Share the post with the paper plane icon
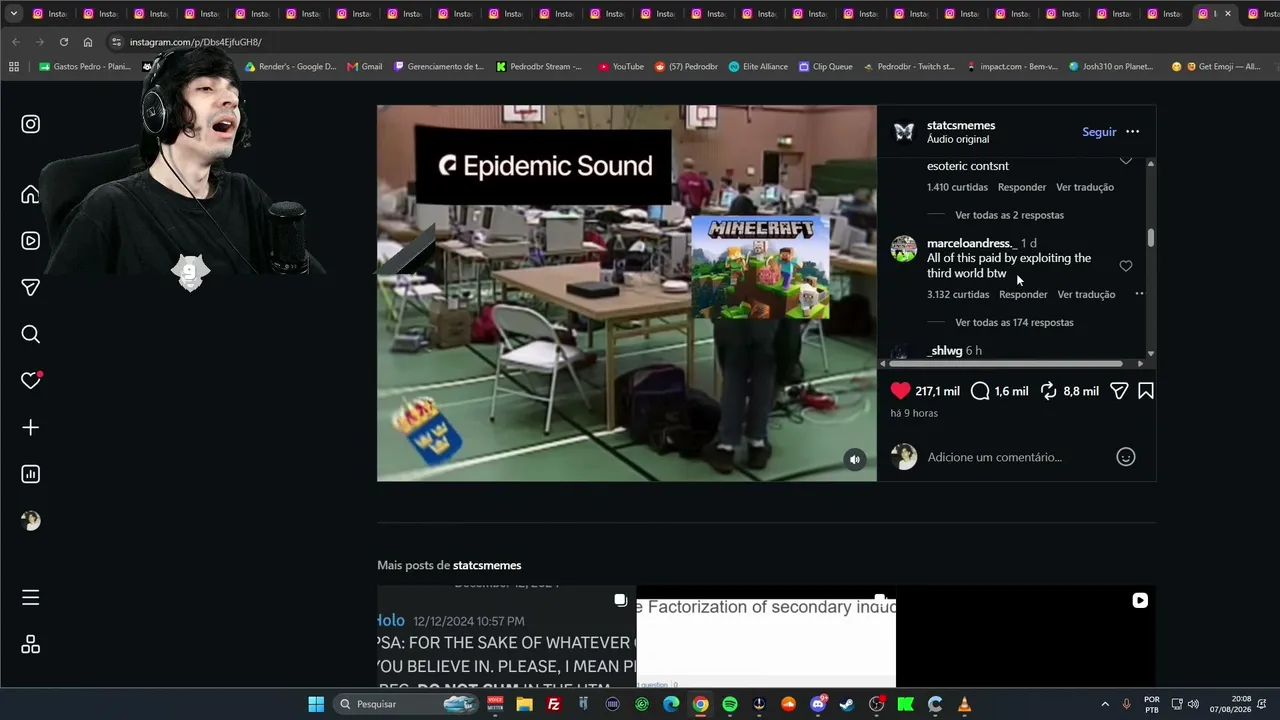 [x=1119, y=391]
